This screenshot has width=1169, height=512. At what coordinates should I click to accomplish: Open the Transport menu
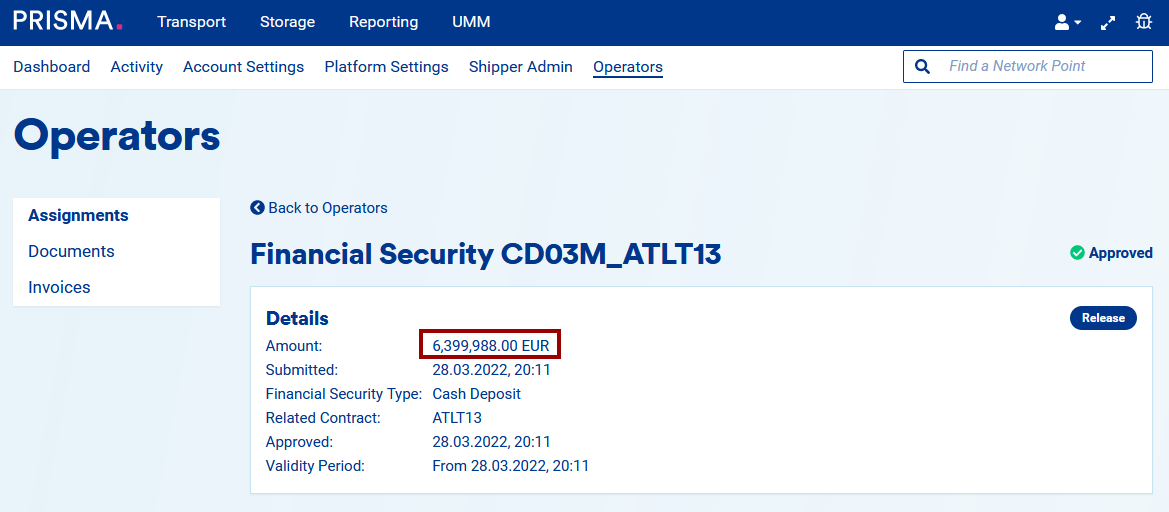(x=191, y=22)
